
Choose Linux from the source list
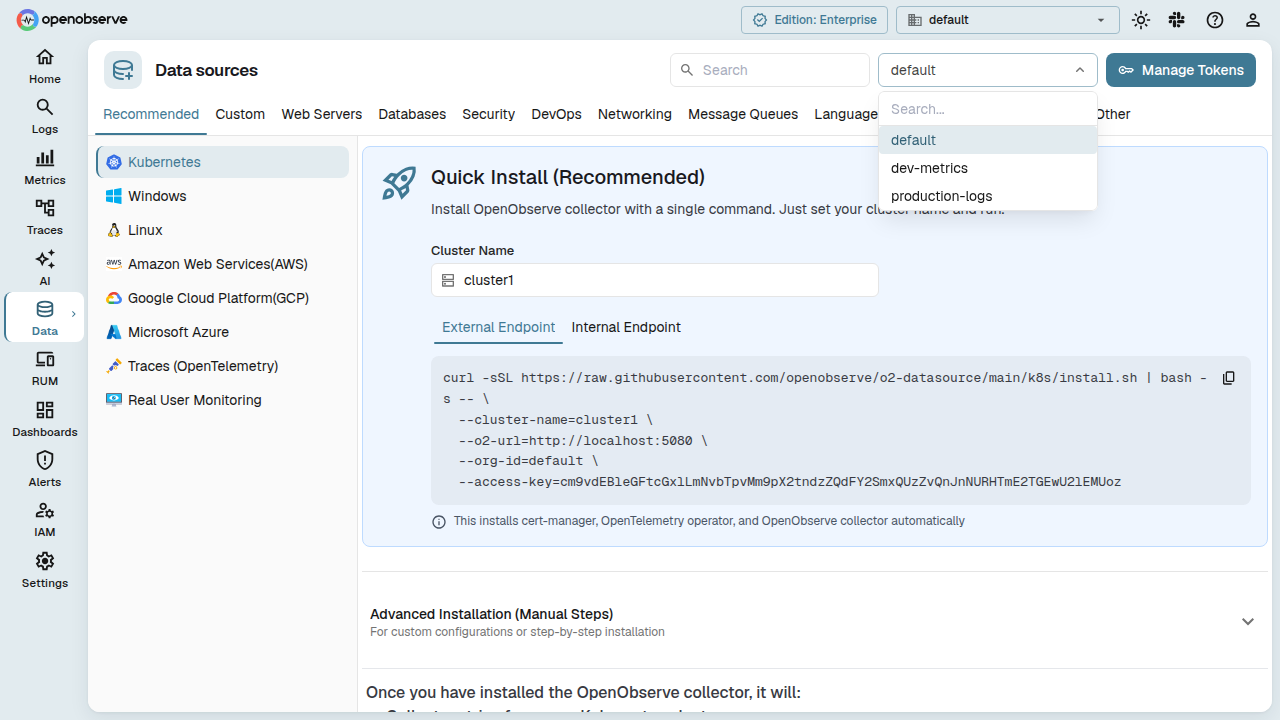point(222,230)
